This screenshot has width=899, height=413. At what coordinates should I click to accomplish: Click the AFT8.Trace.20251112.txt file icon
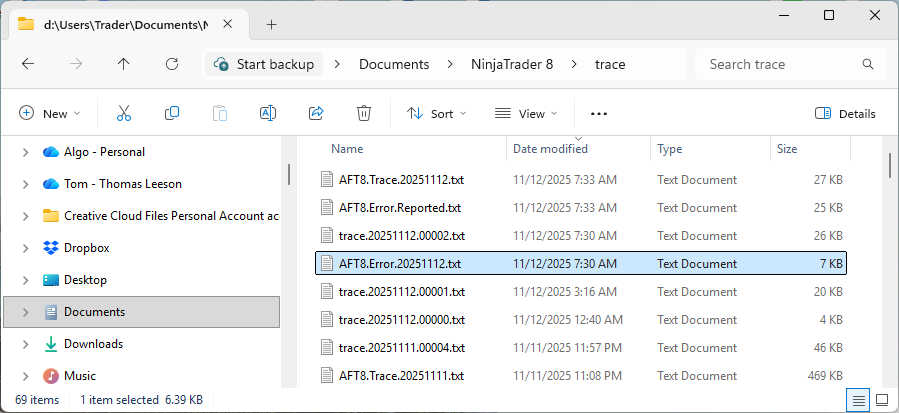(327, 180)
